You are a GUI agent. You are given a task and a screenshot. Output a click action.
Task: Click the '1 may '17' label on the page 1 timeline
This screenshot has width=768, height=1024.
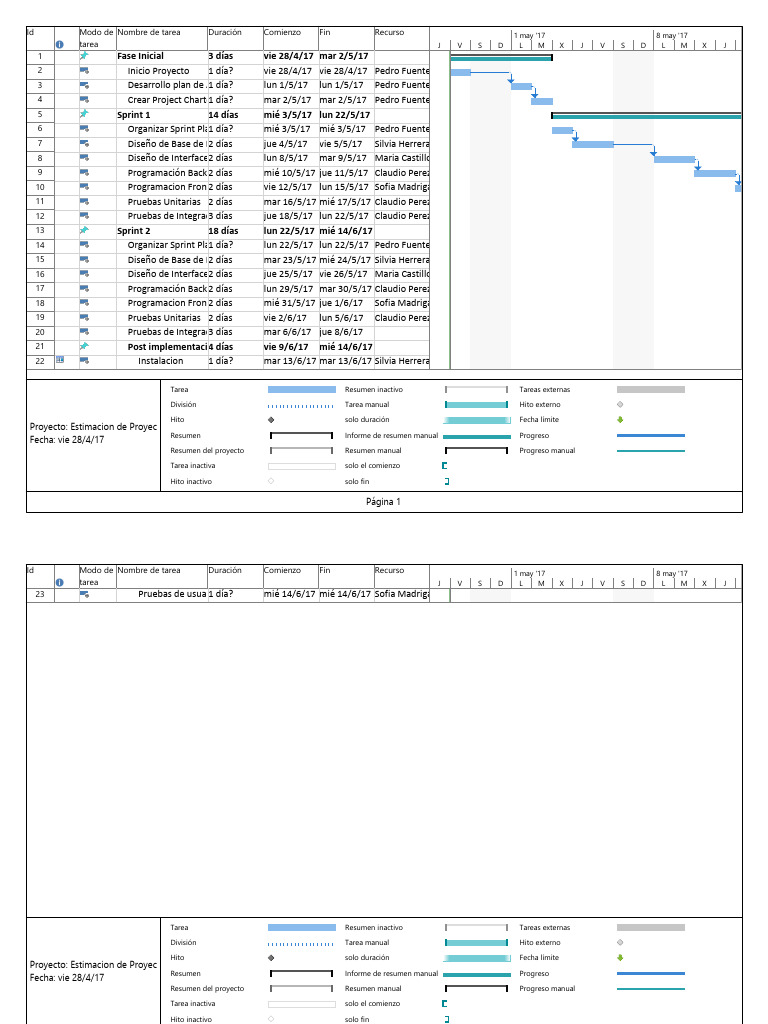tap(529, 35)
